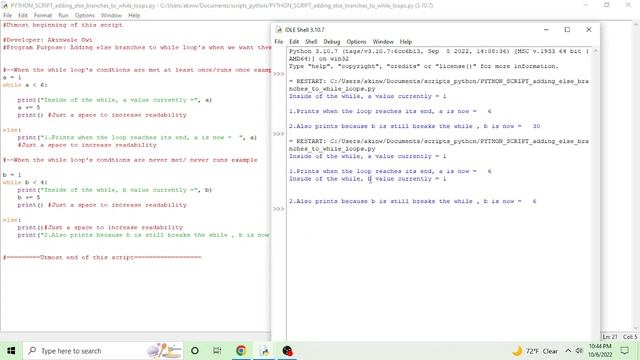Click the 'never runs example' comment line
The width and height of the screenshot is (640, 360).
pyautogui.click(x=130, y=160)
